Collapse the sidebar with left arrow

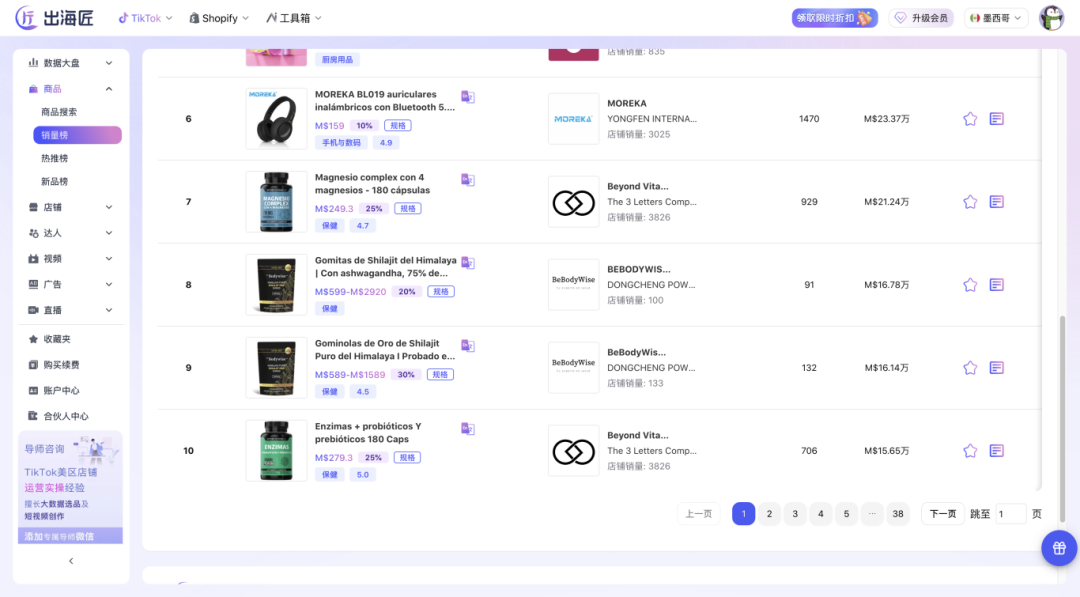point(71,561)
